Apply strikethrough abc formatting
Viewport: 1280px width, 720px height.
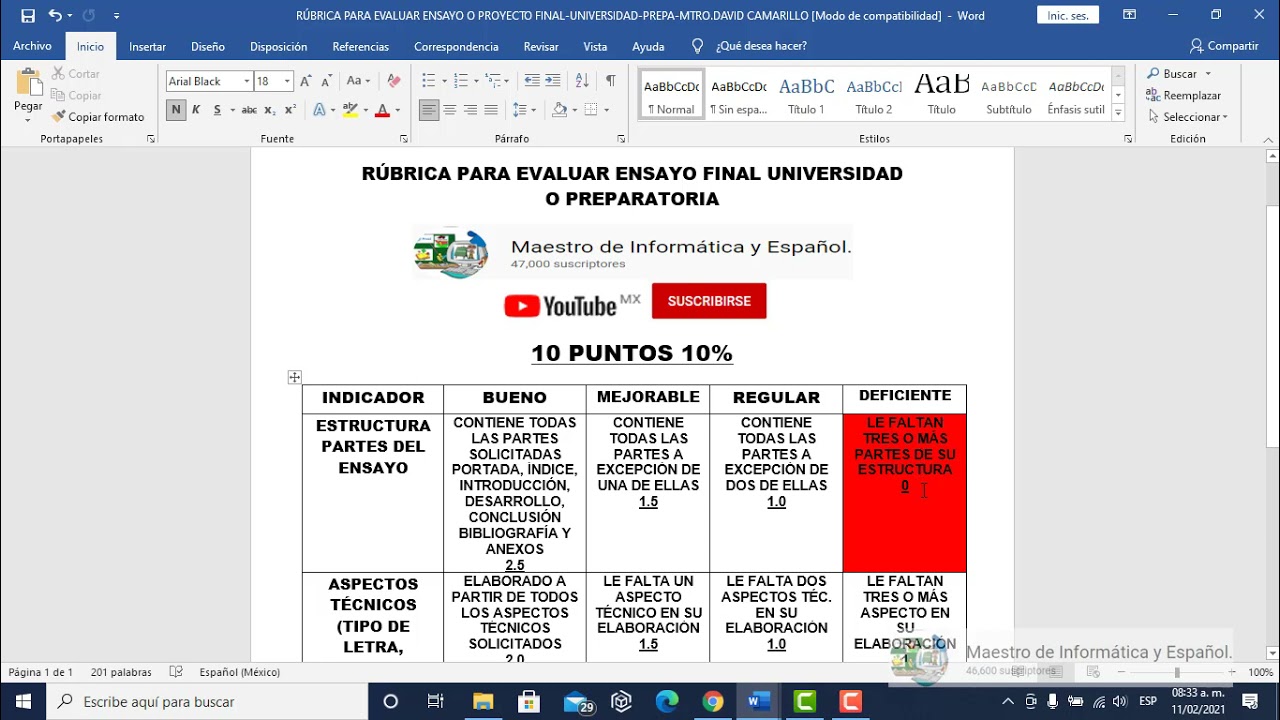point(249,110)
